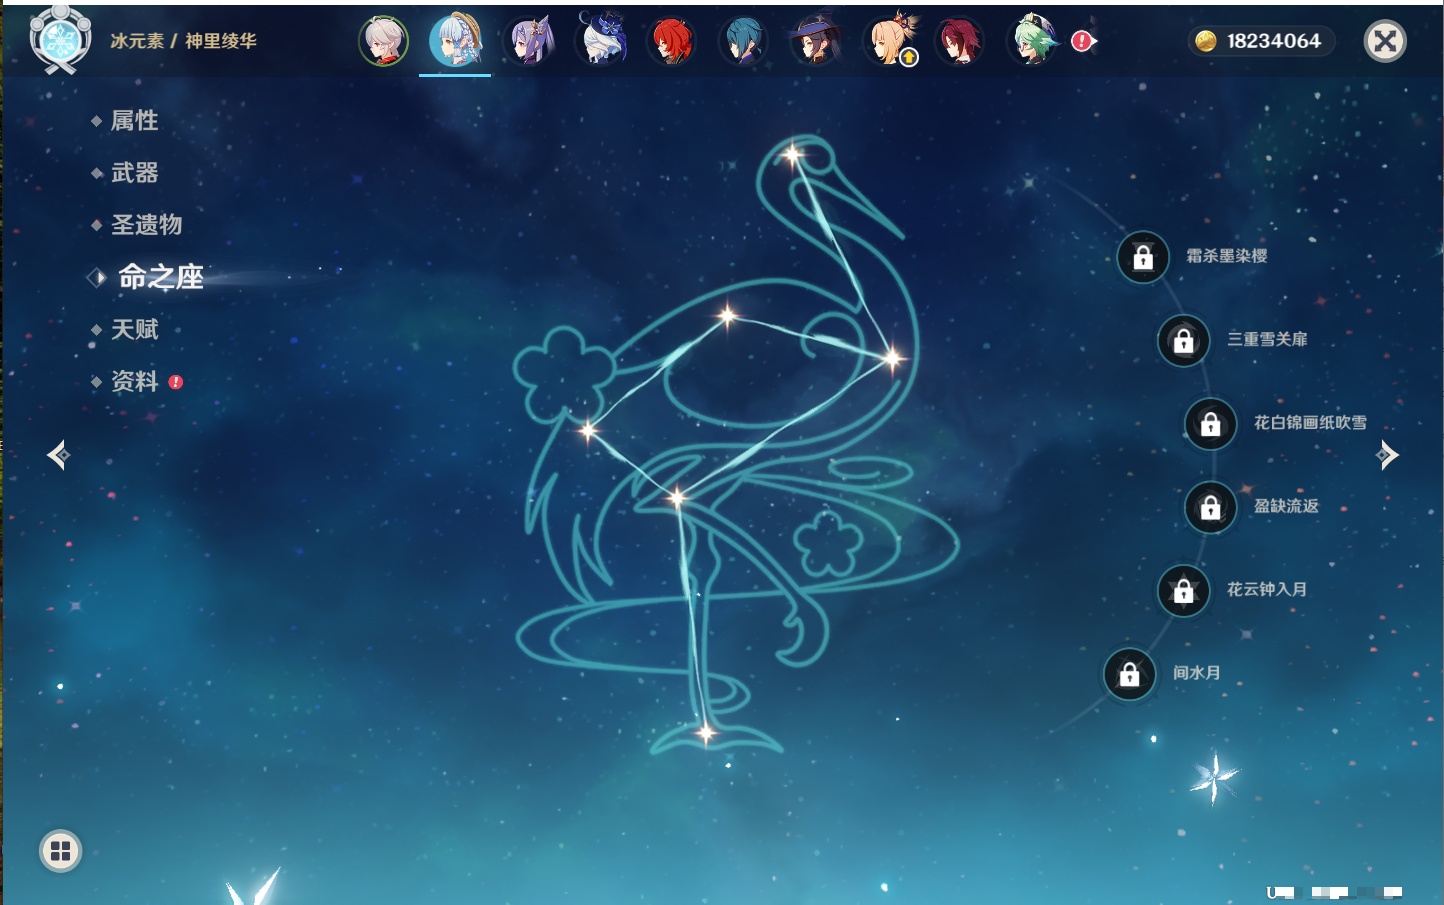Switch to the 天赋 talents menu

click(x=134, y=330)
